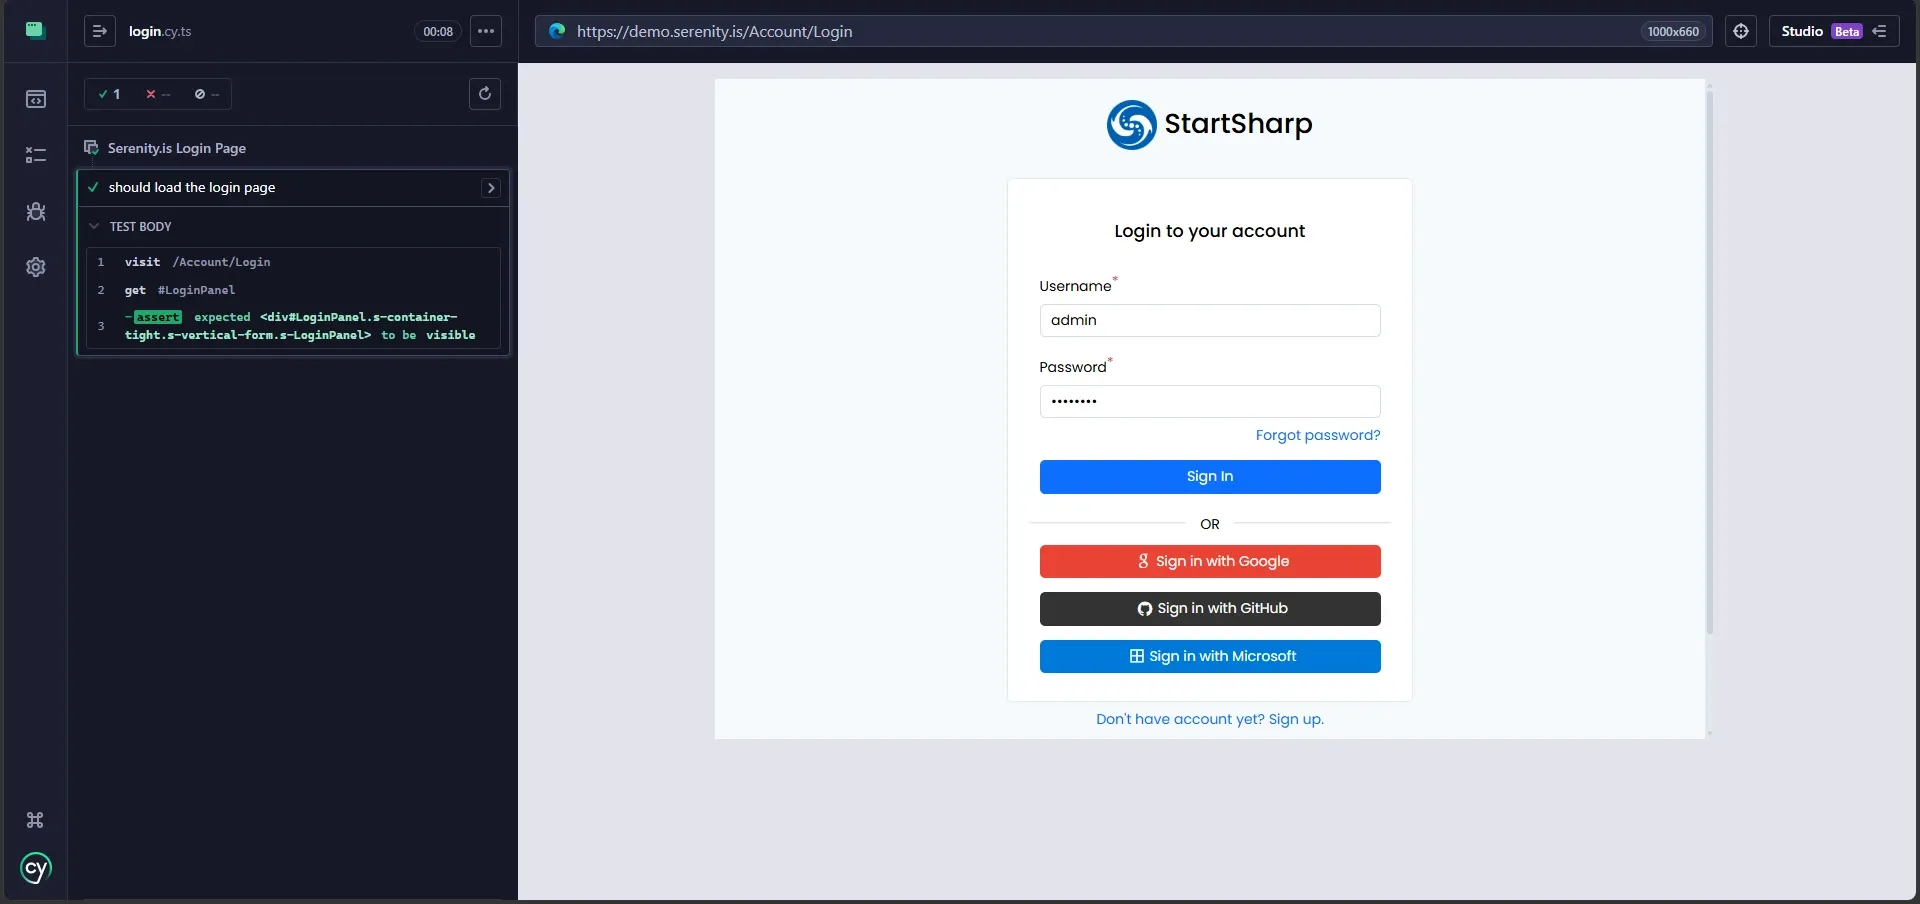Open the Settings gear icon in sidebar
Image resolution: width=1920 pixels, height=904 pixels.
(x=35, y=267)
